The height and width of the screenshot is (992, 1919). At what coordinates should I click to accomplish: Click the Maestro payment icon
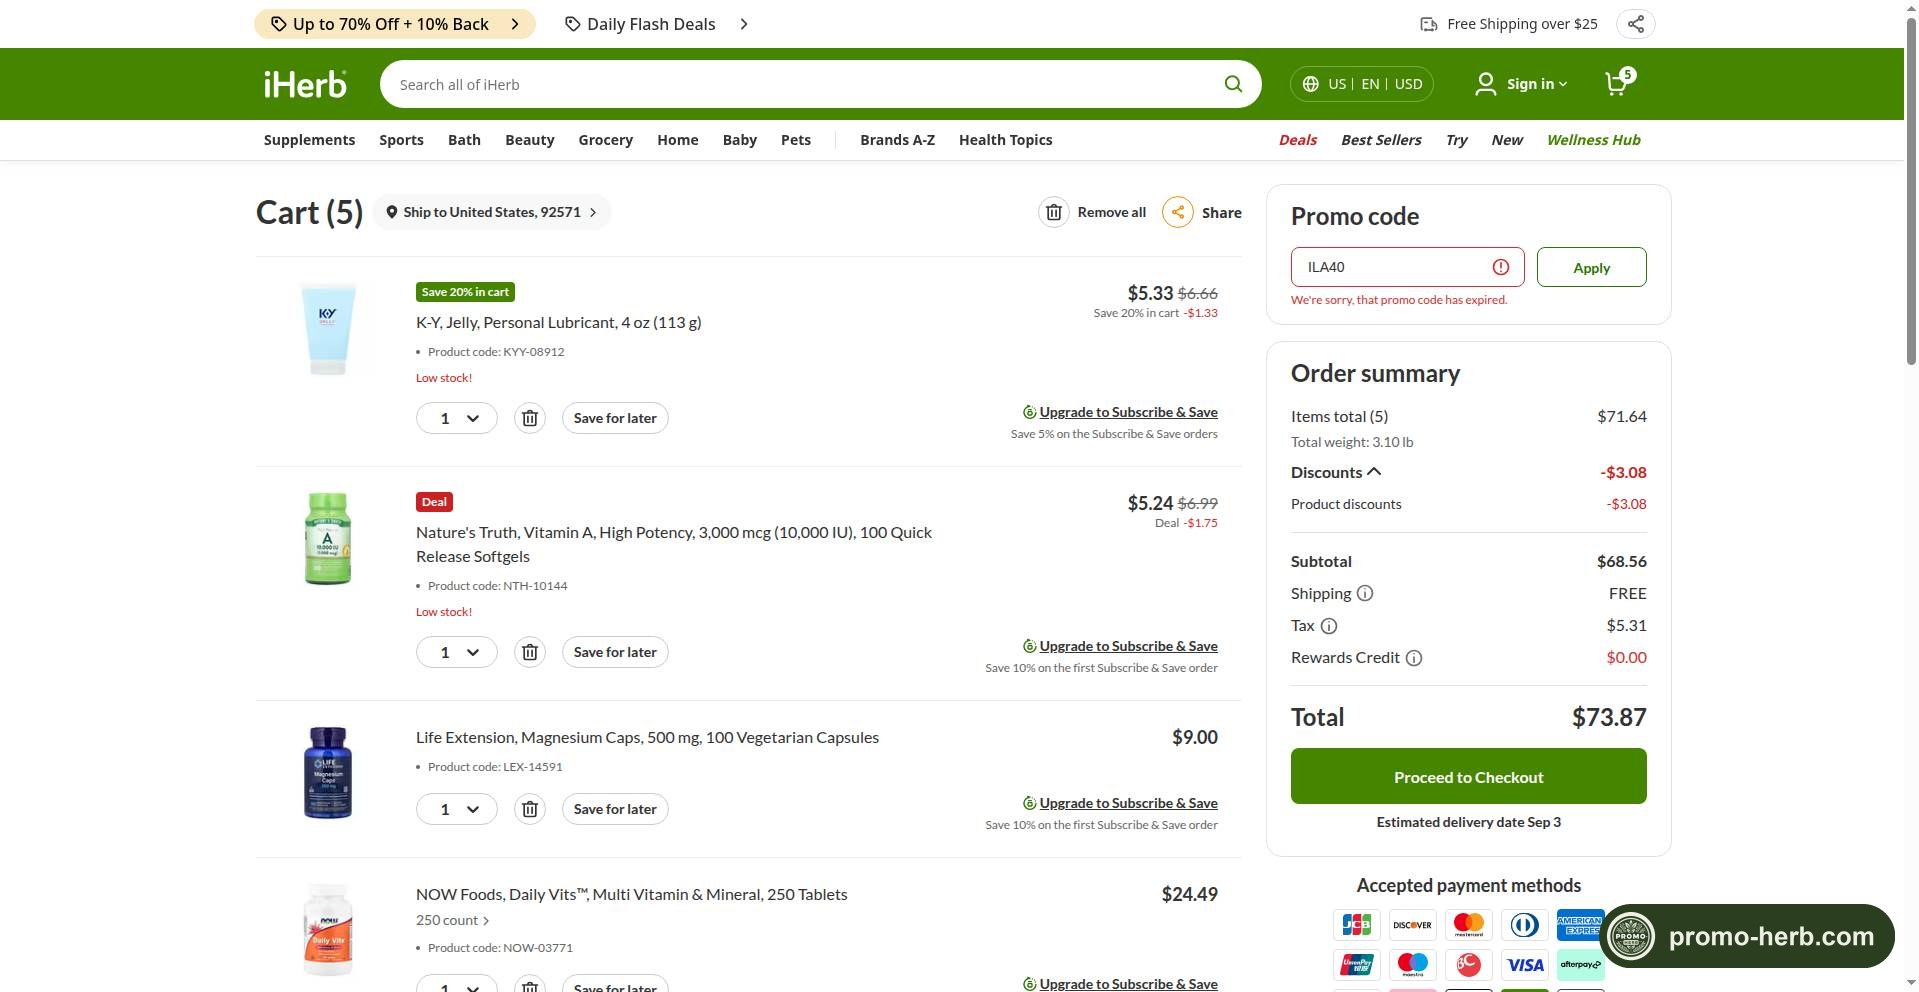(x=1412, y=965)
